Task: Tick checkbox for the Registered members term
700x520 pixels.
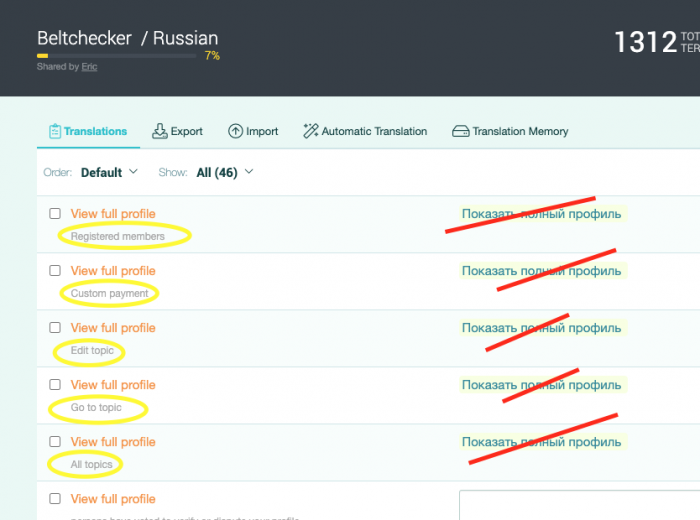Action: (55, 214)
